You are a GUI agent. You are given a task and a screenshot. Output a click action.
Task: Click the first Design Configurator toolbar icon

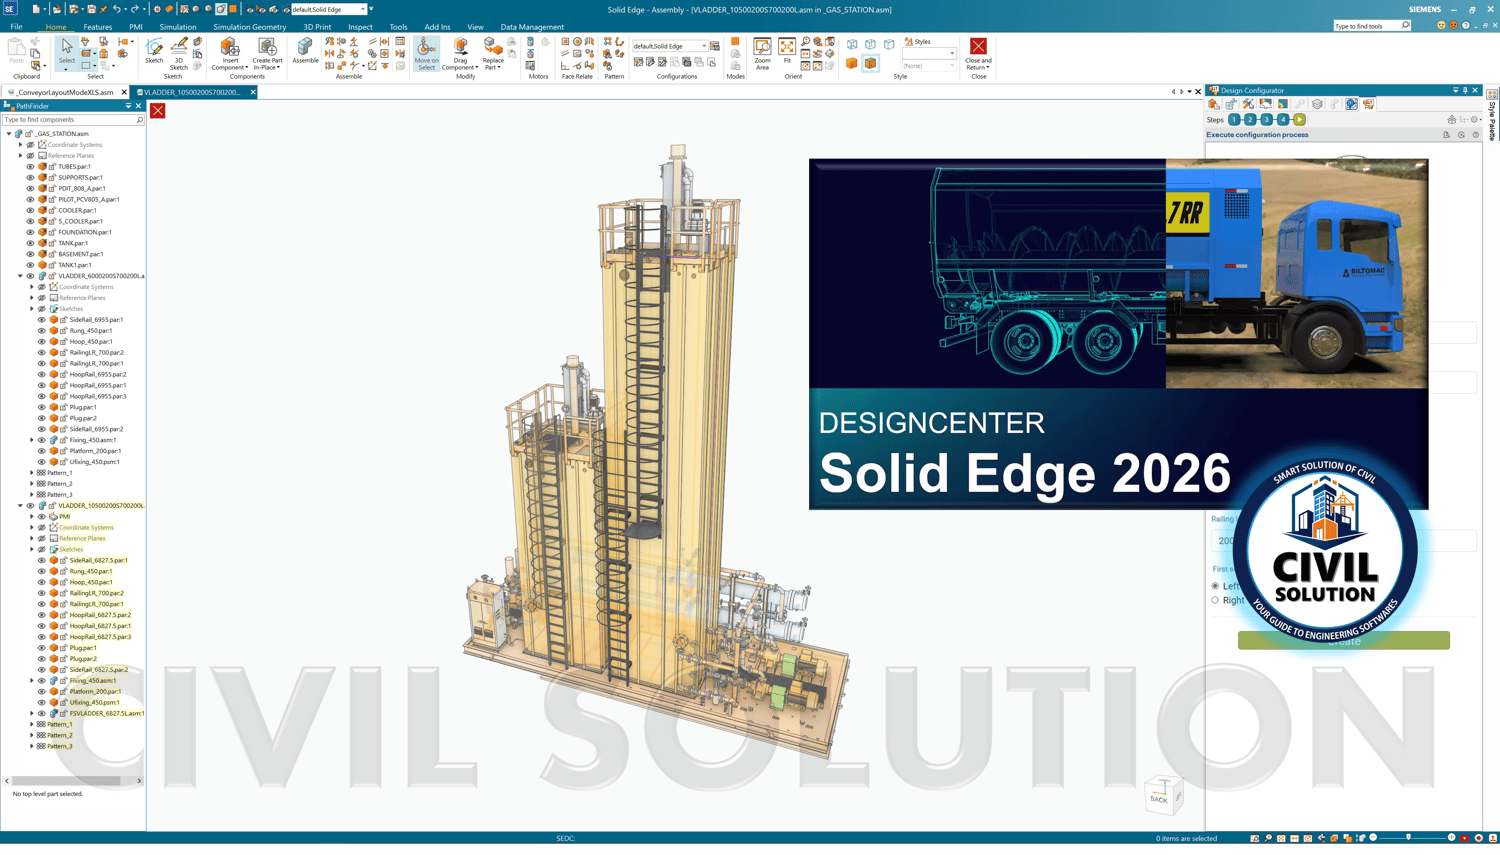1214,104
